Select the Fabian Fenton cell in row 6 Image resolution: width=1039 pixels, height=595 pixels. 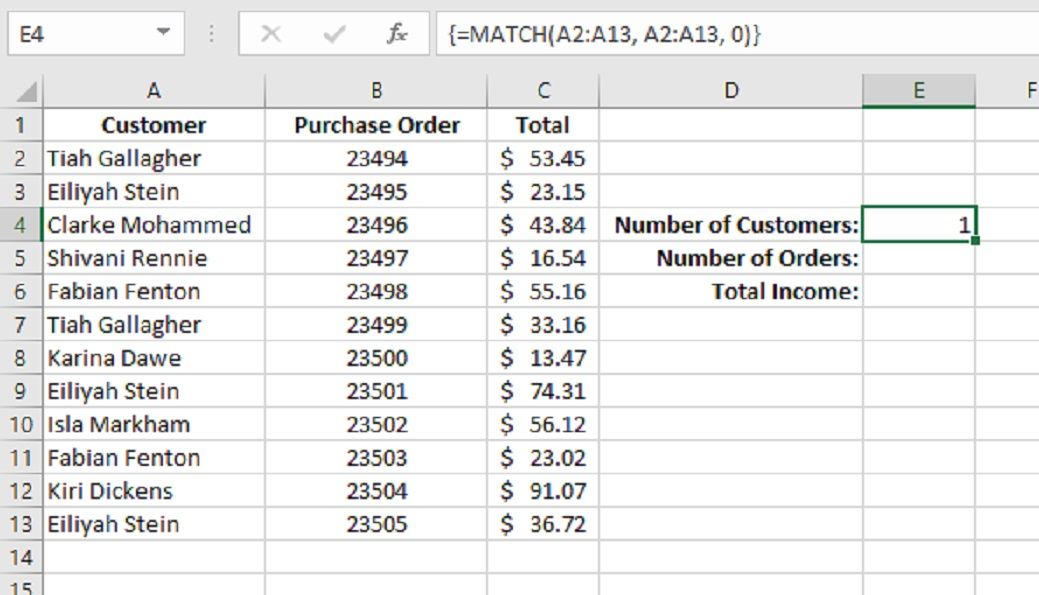click(154, 292)
